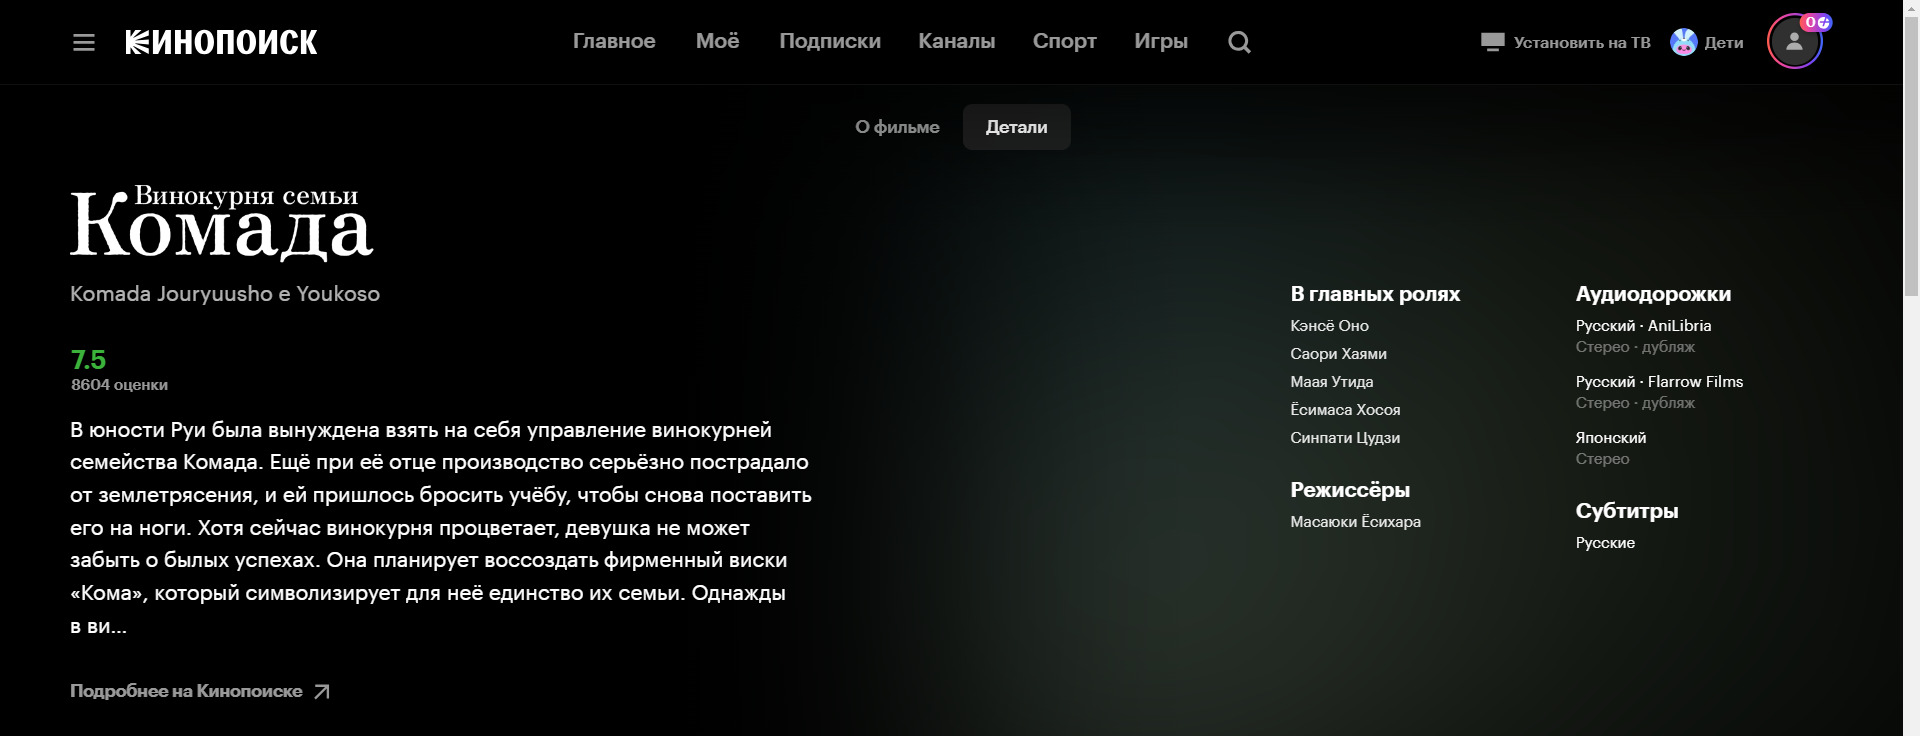Click the arrow icon beside Подробнее на Кинопоиске

[321, 692]
